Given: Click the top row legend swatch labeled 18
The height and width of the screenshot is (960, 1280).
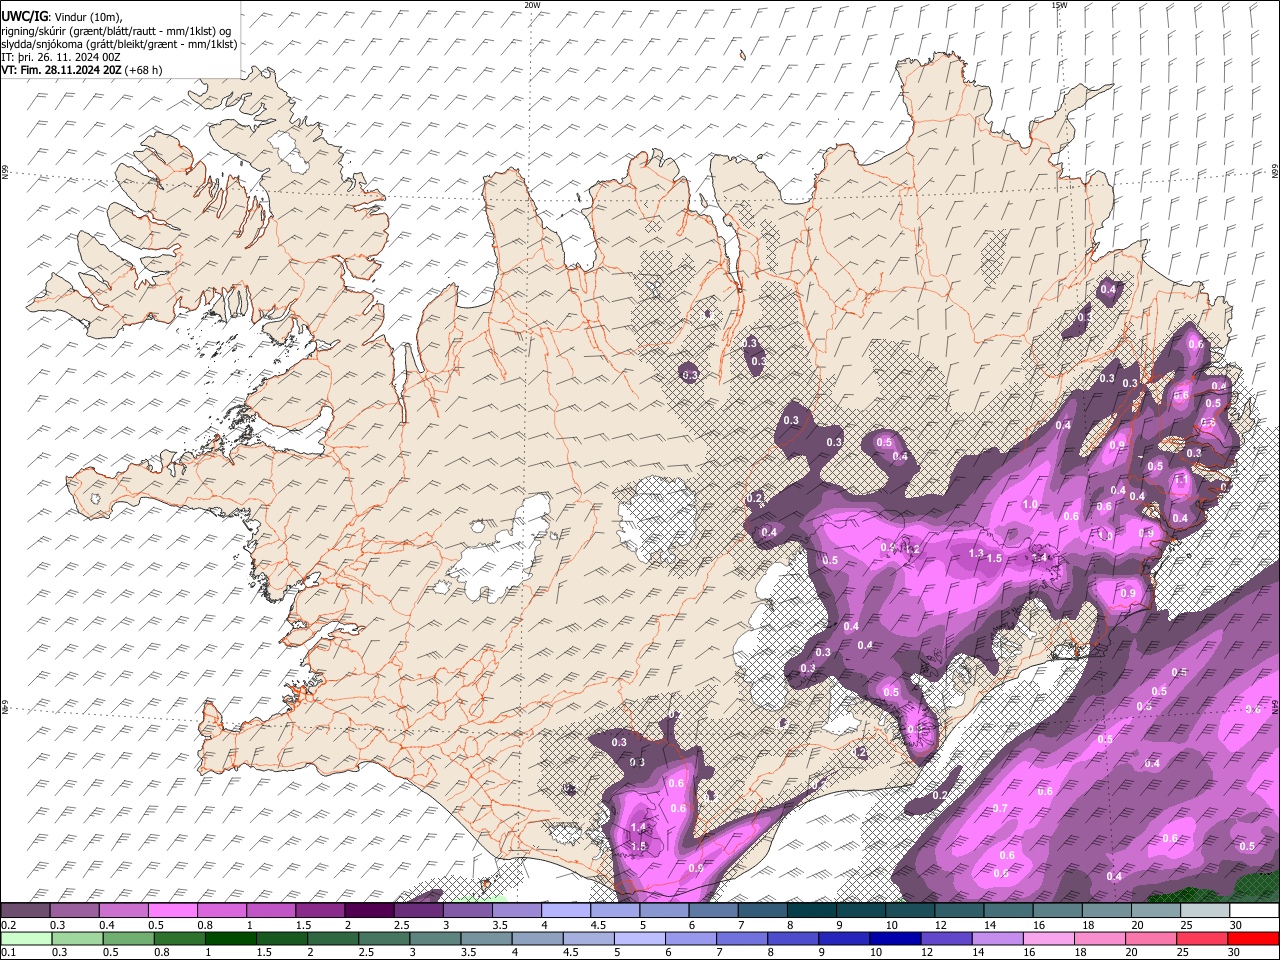Looking at the screenshot, I should tap(1107, 910).
